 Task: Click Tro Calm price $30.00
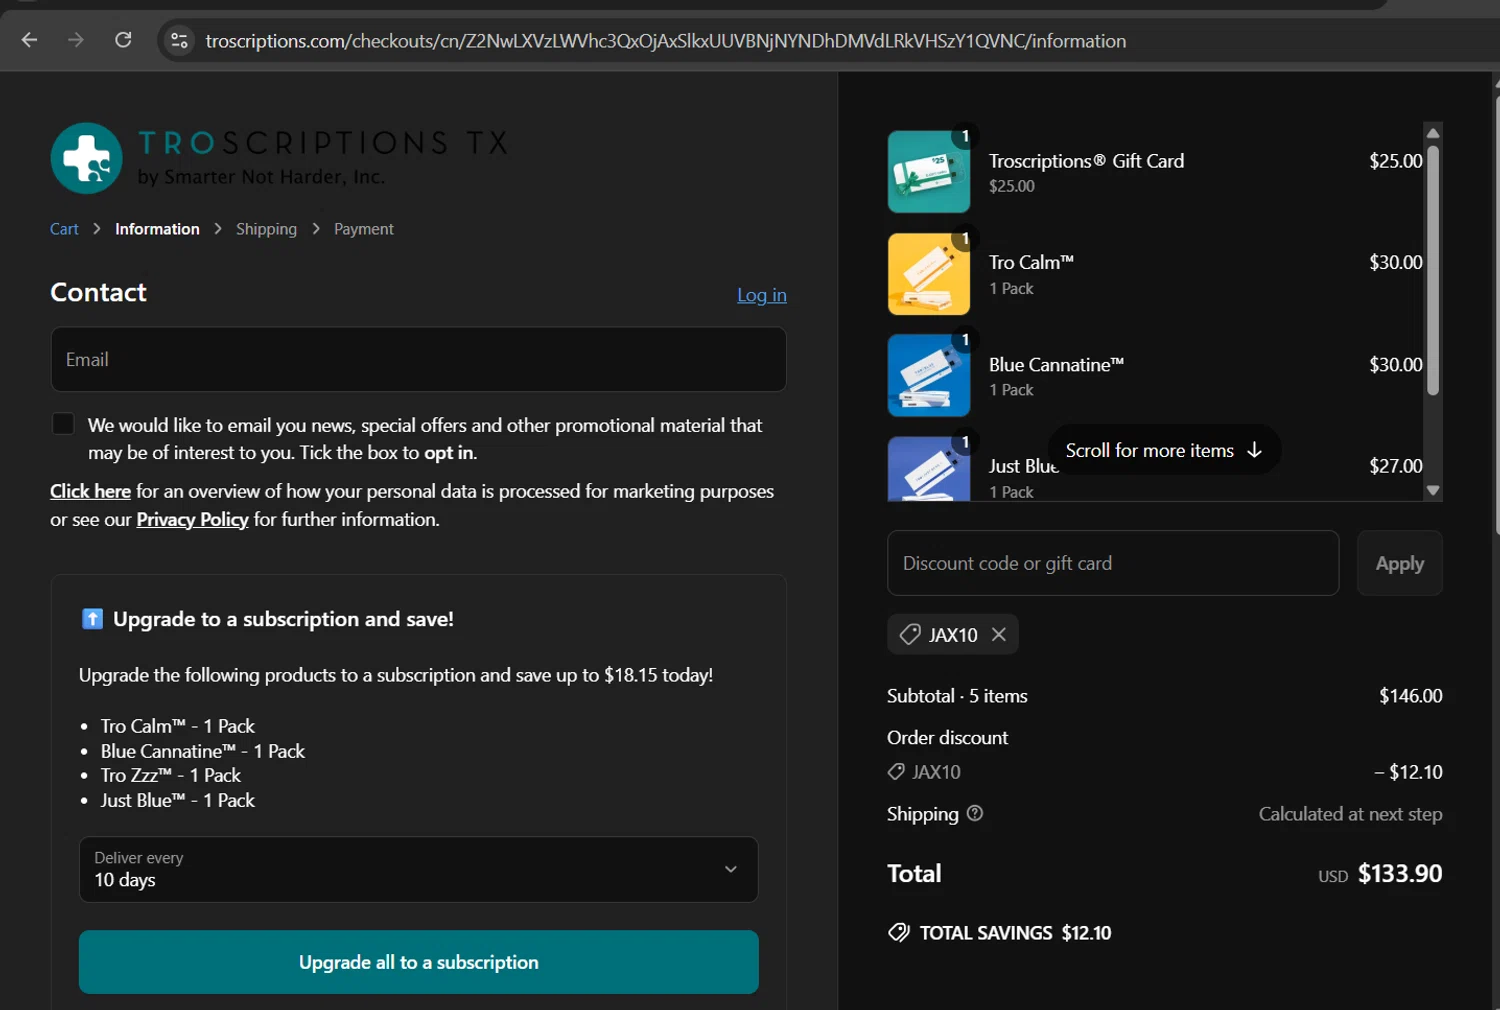point(1396,262)
